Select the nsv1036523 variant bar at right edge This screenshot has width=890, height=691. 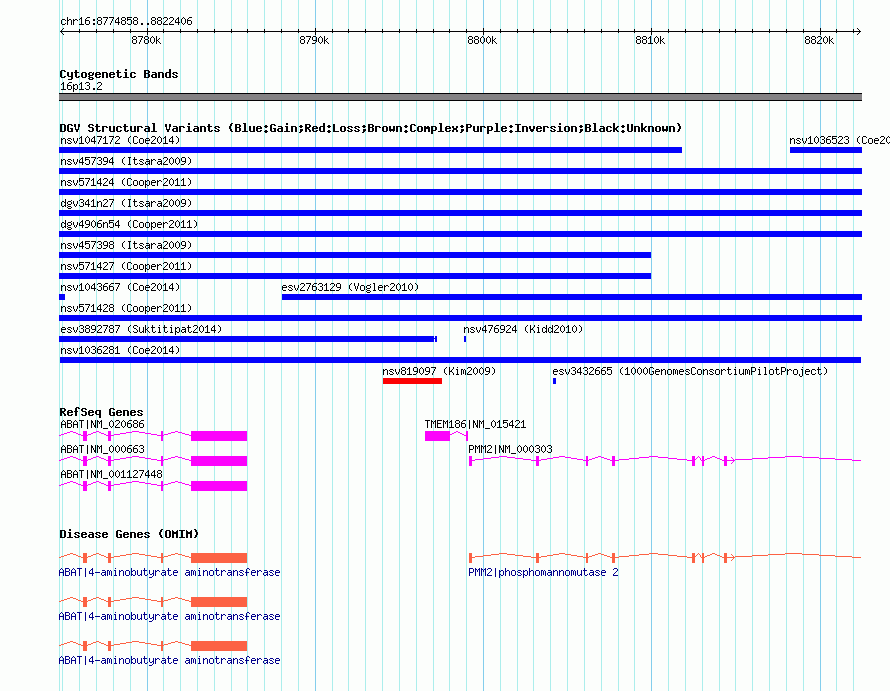click(826, 150)
